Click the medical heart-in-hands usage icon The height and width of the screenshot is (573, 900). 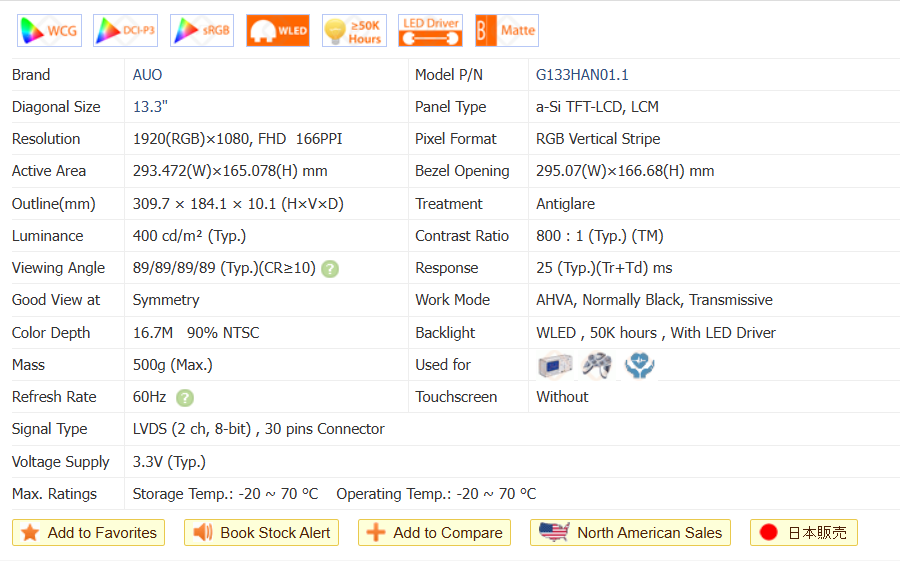(639, 365)
